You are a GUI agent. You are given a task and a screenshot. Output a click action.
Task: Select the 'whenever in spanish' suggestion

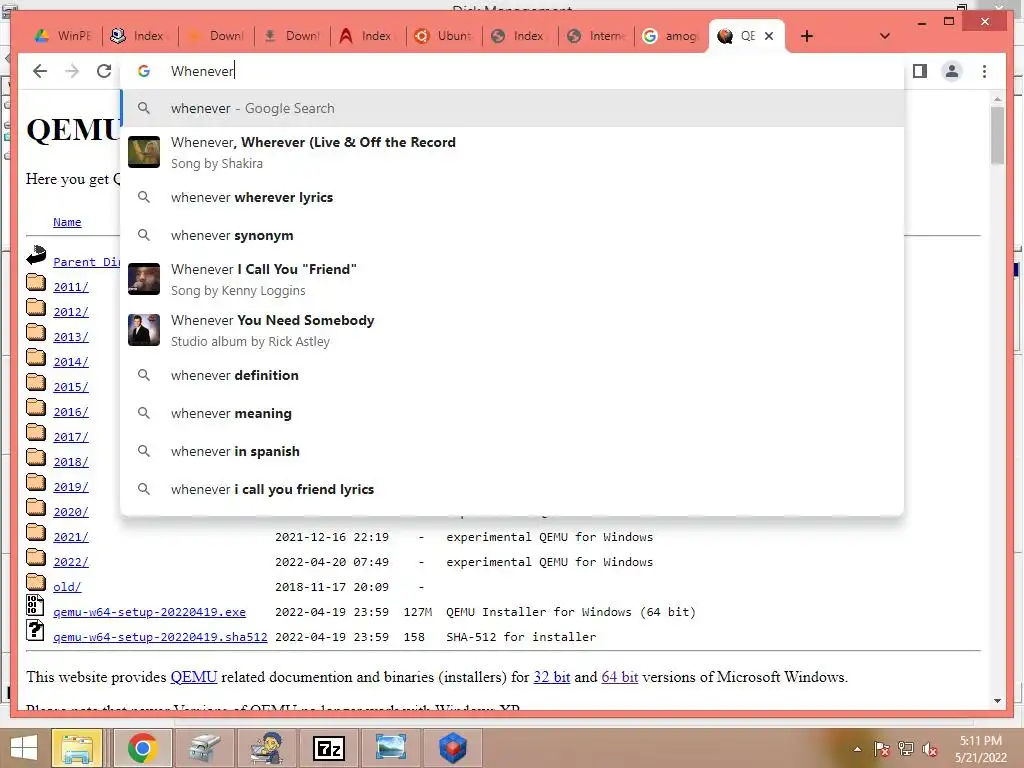coord(513,451)
